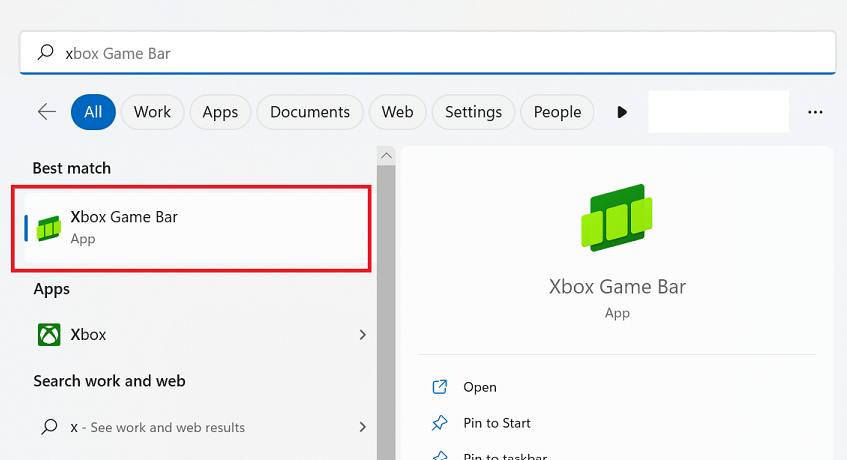Click the scrollbar up arrow

point(386,156)
